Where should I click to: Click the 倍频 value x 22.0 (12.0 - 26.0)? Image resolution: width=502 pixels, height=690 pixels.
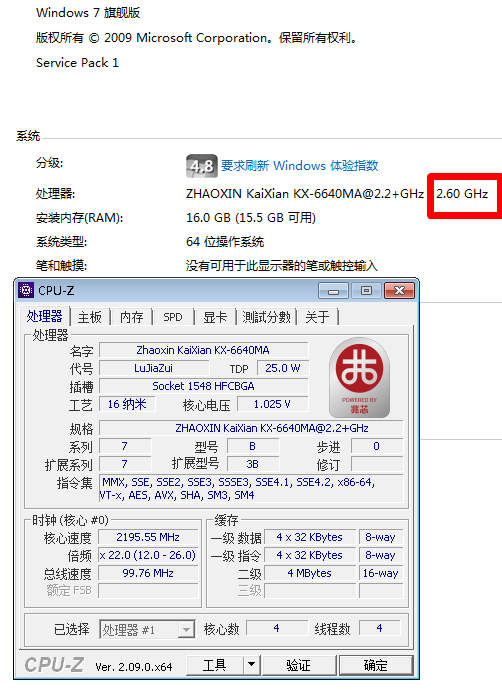(148, 555)
